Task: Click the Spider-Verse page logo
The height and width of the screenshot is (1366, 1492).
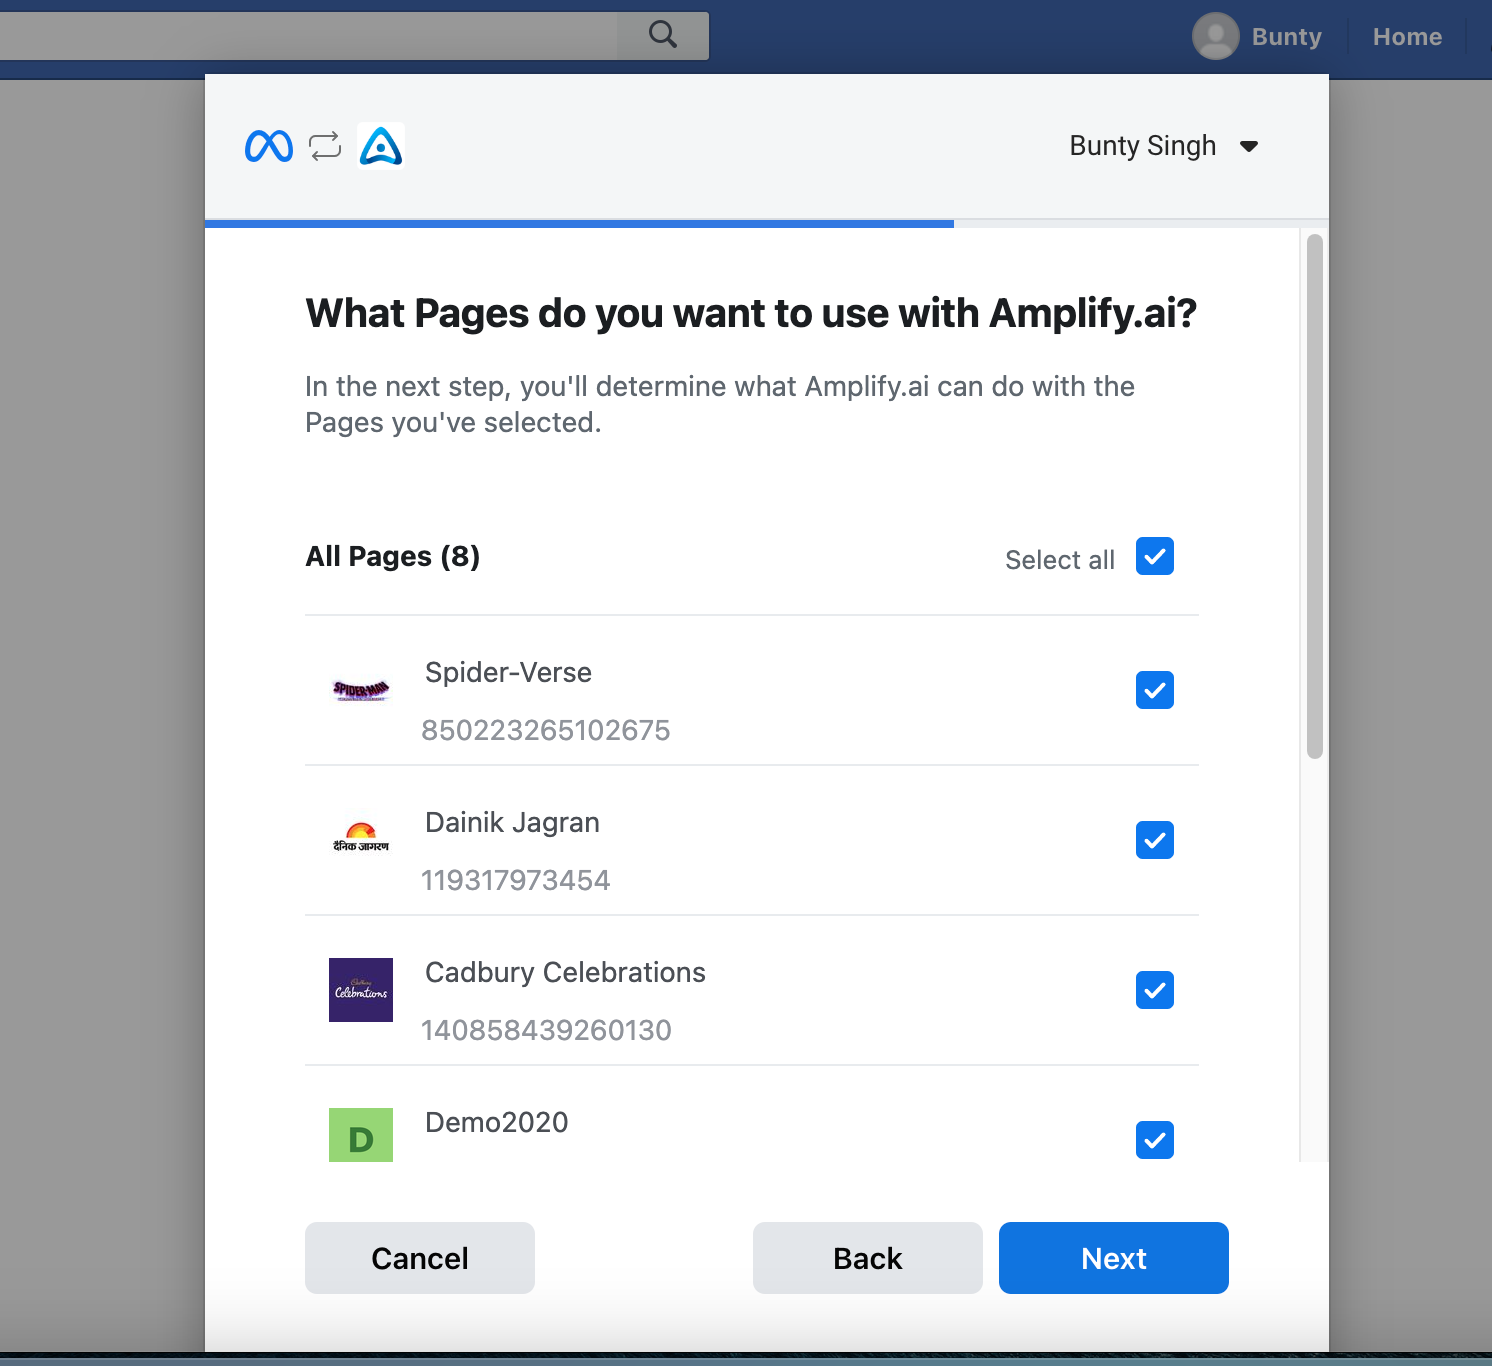Action: [361, 690]
